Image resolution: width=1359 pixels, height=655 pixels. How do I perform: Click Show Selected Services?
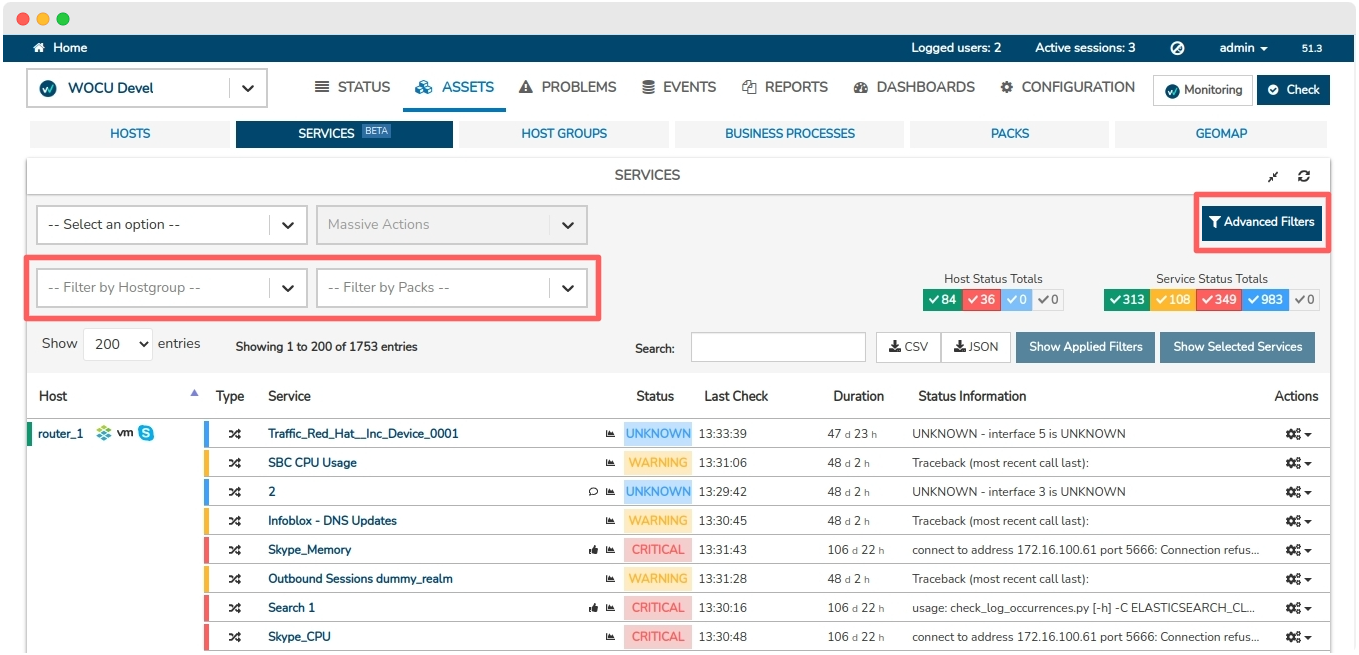click(1237, 347)
